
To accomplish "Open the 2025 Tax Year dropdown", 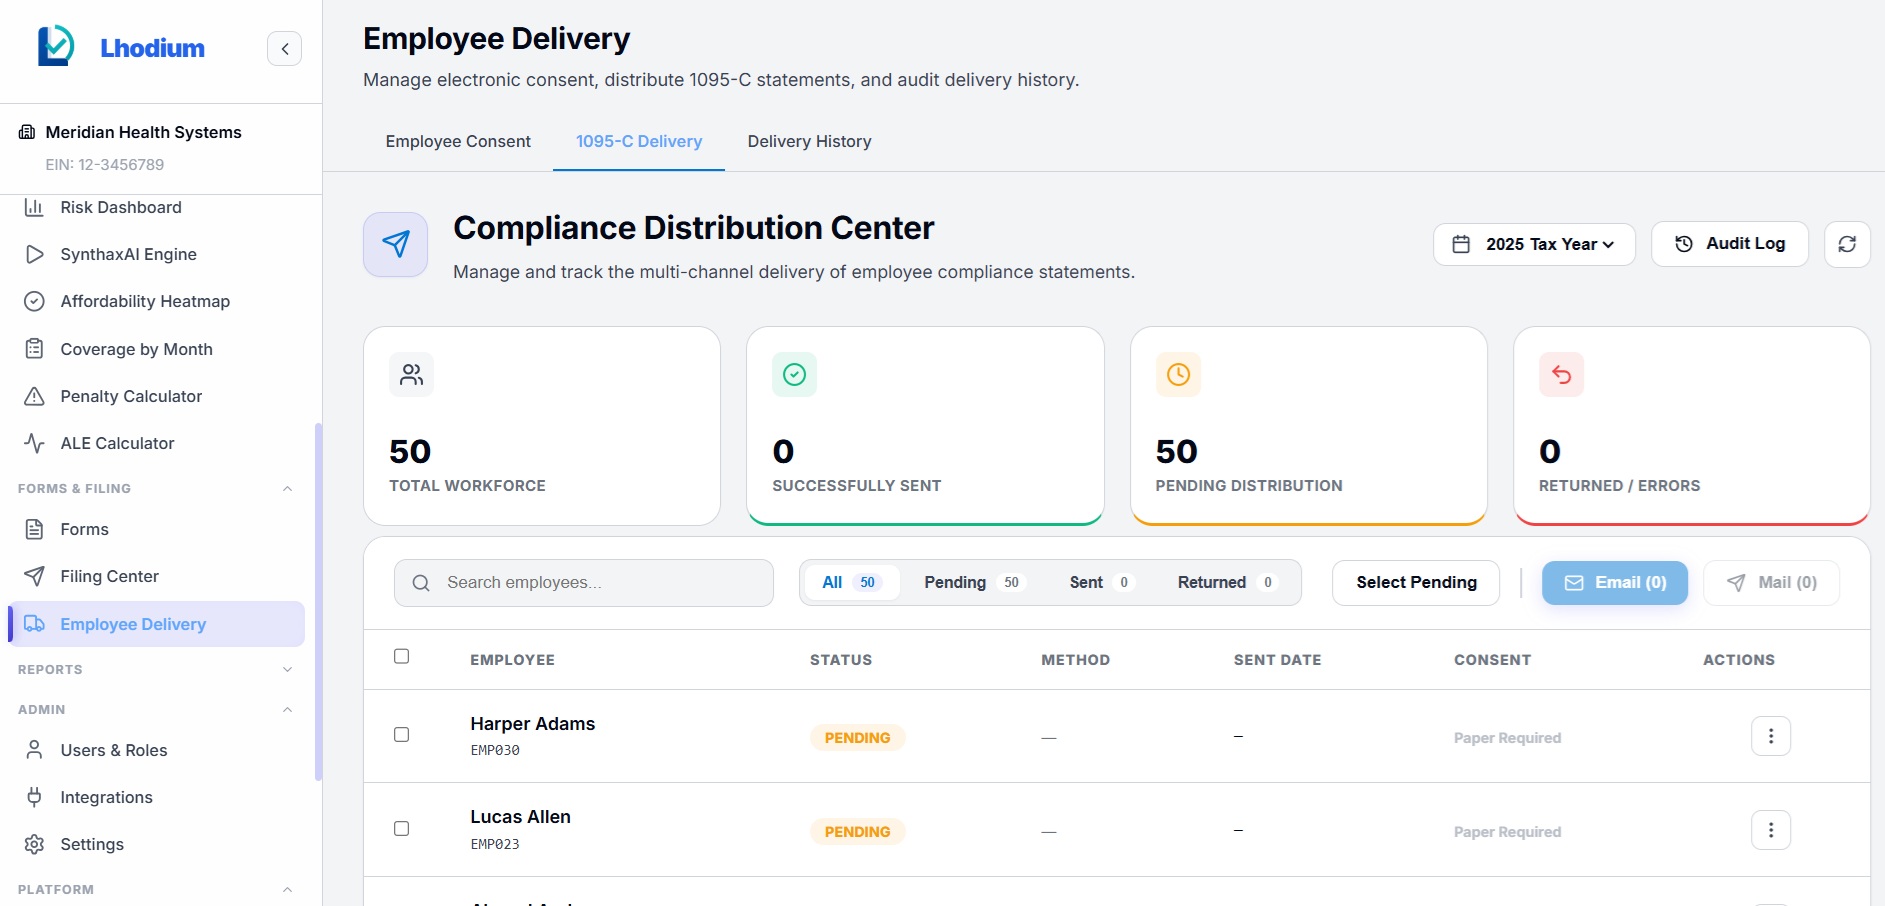I will [x=1534, y=244].
